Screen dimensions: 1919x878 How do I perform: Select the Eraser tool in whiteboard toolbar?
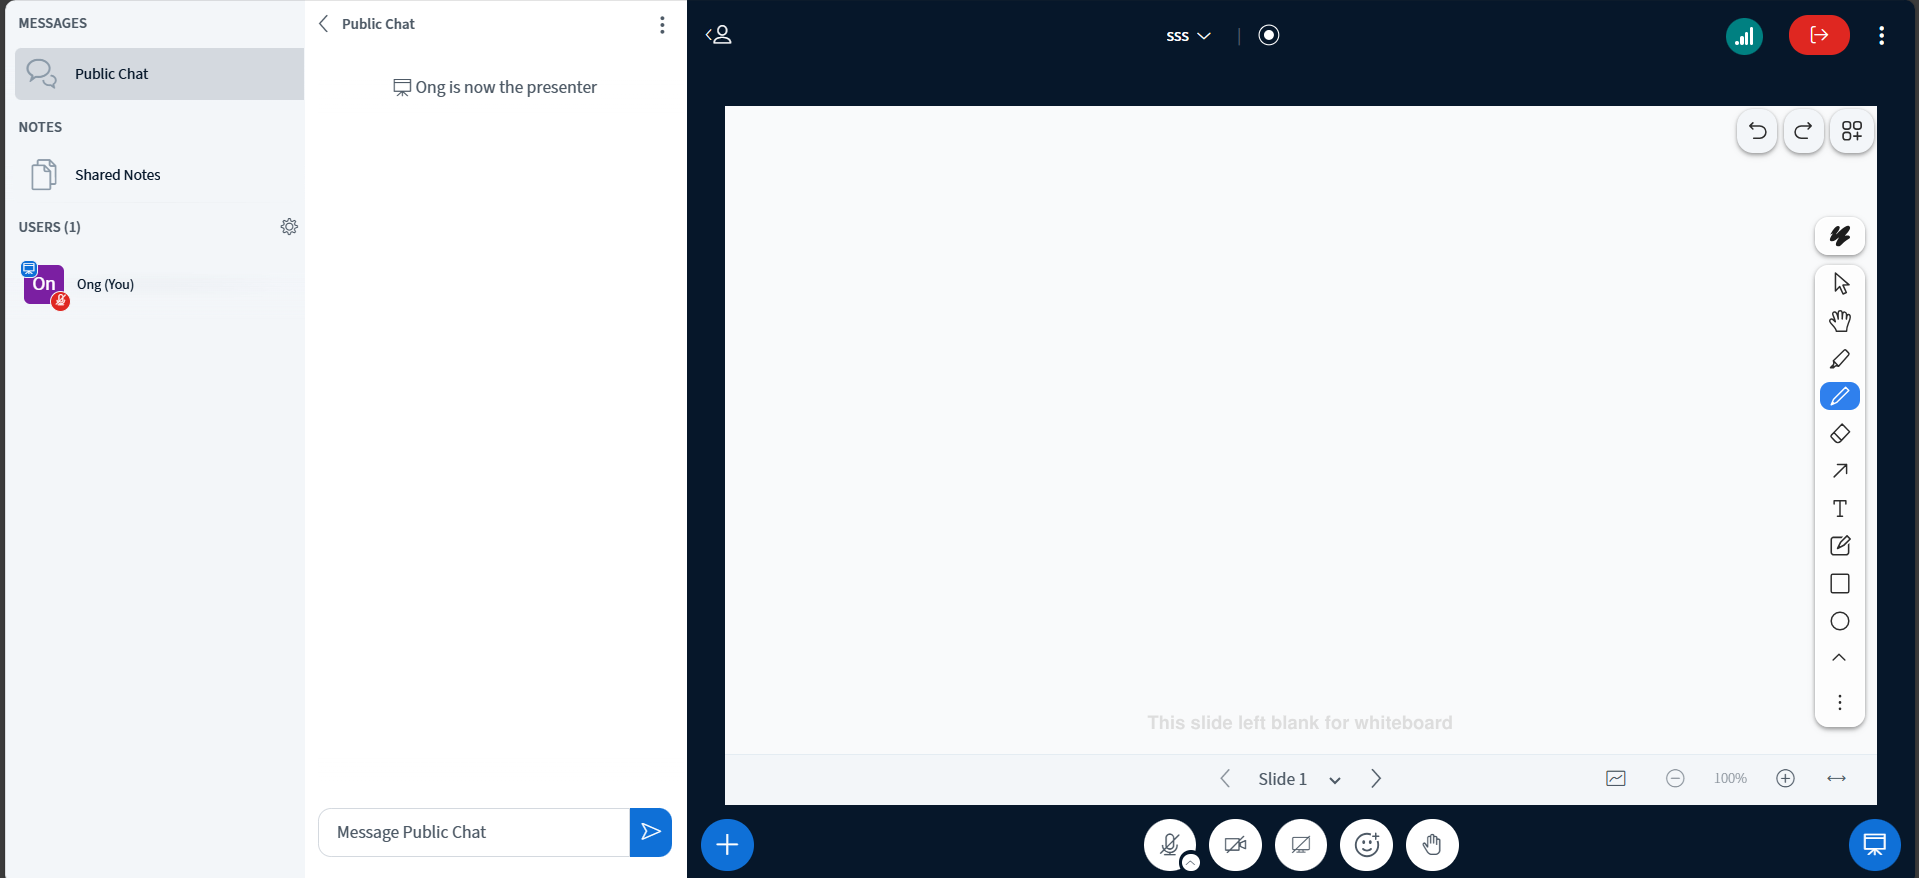1839,434
